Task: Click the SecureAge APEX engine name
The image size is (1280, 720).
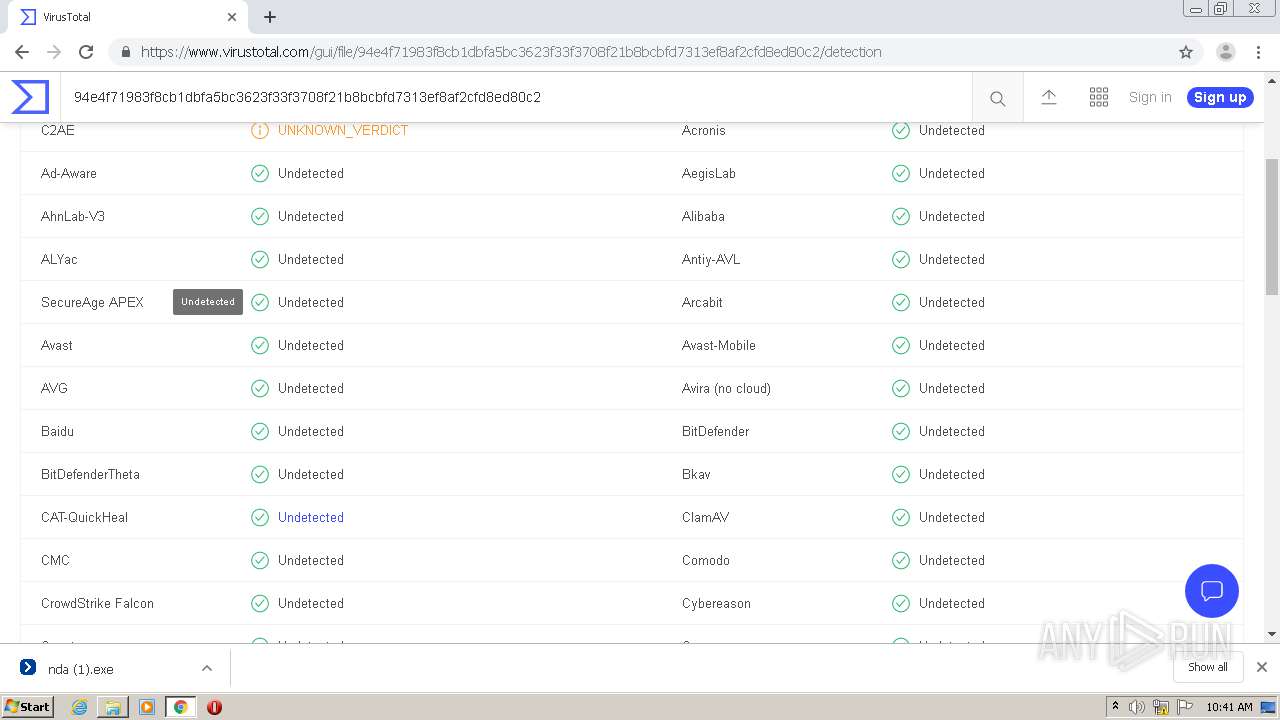Action: (92, 302)
